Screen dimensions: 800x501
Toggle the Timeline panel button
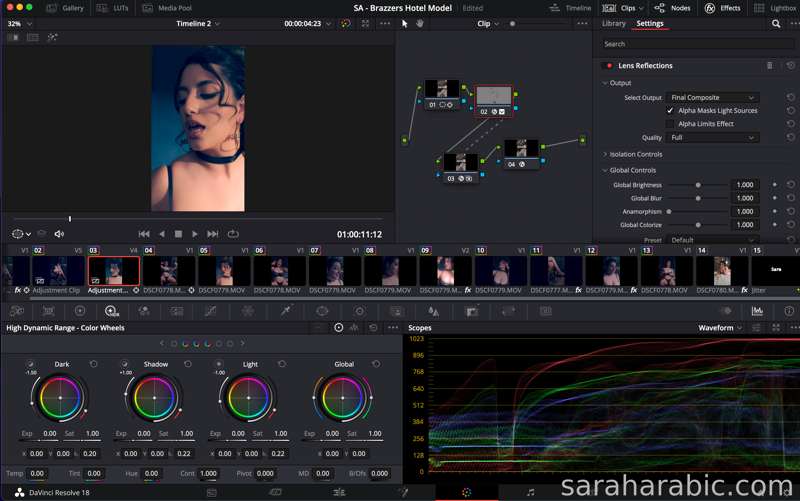coord(570,8)
